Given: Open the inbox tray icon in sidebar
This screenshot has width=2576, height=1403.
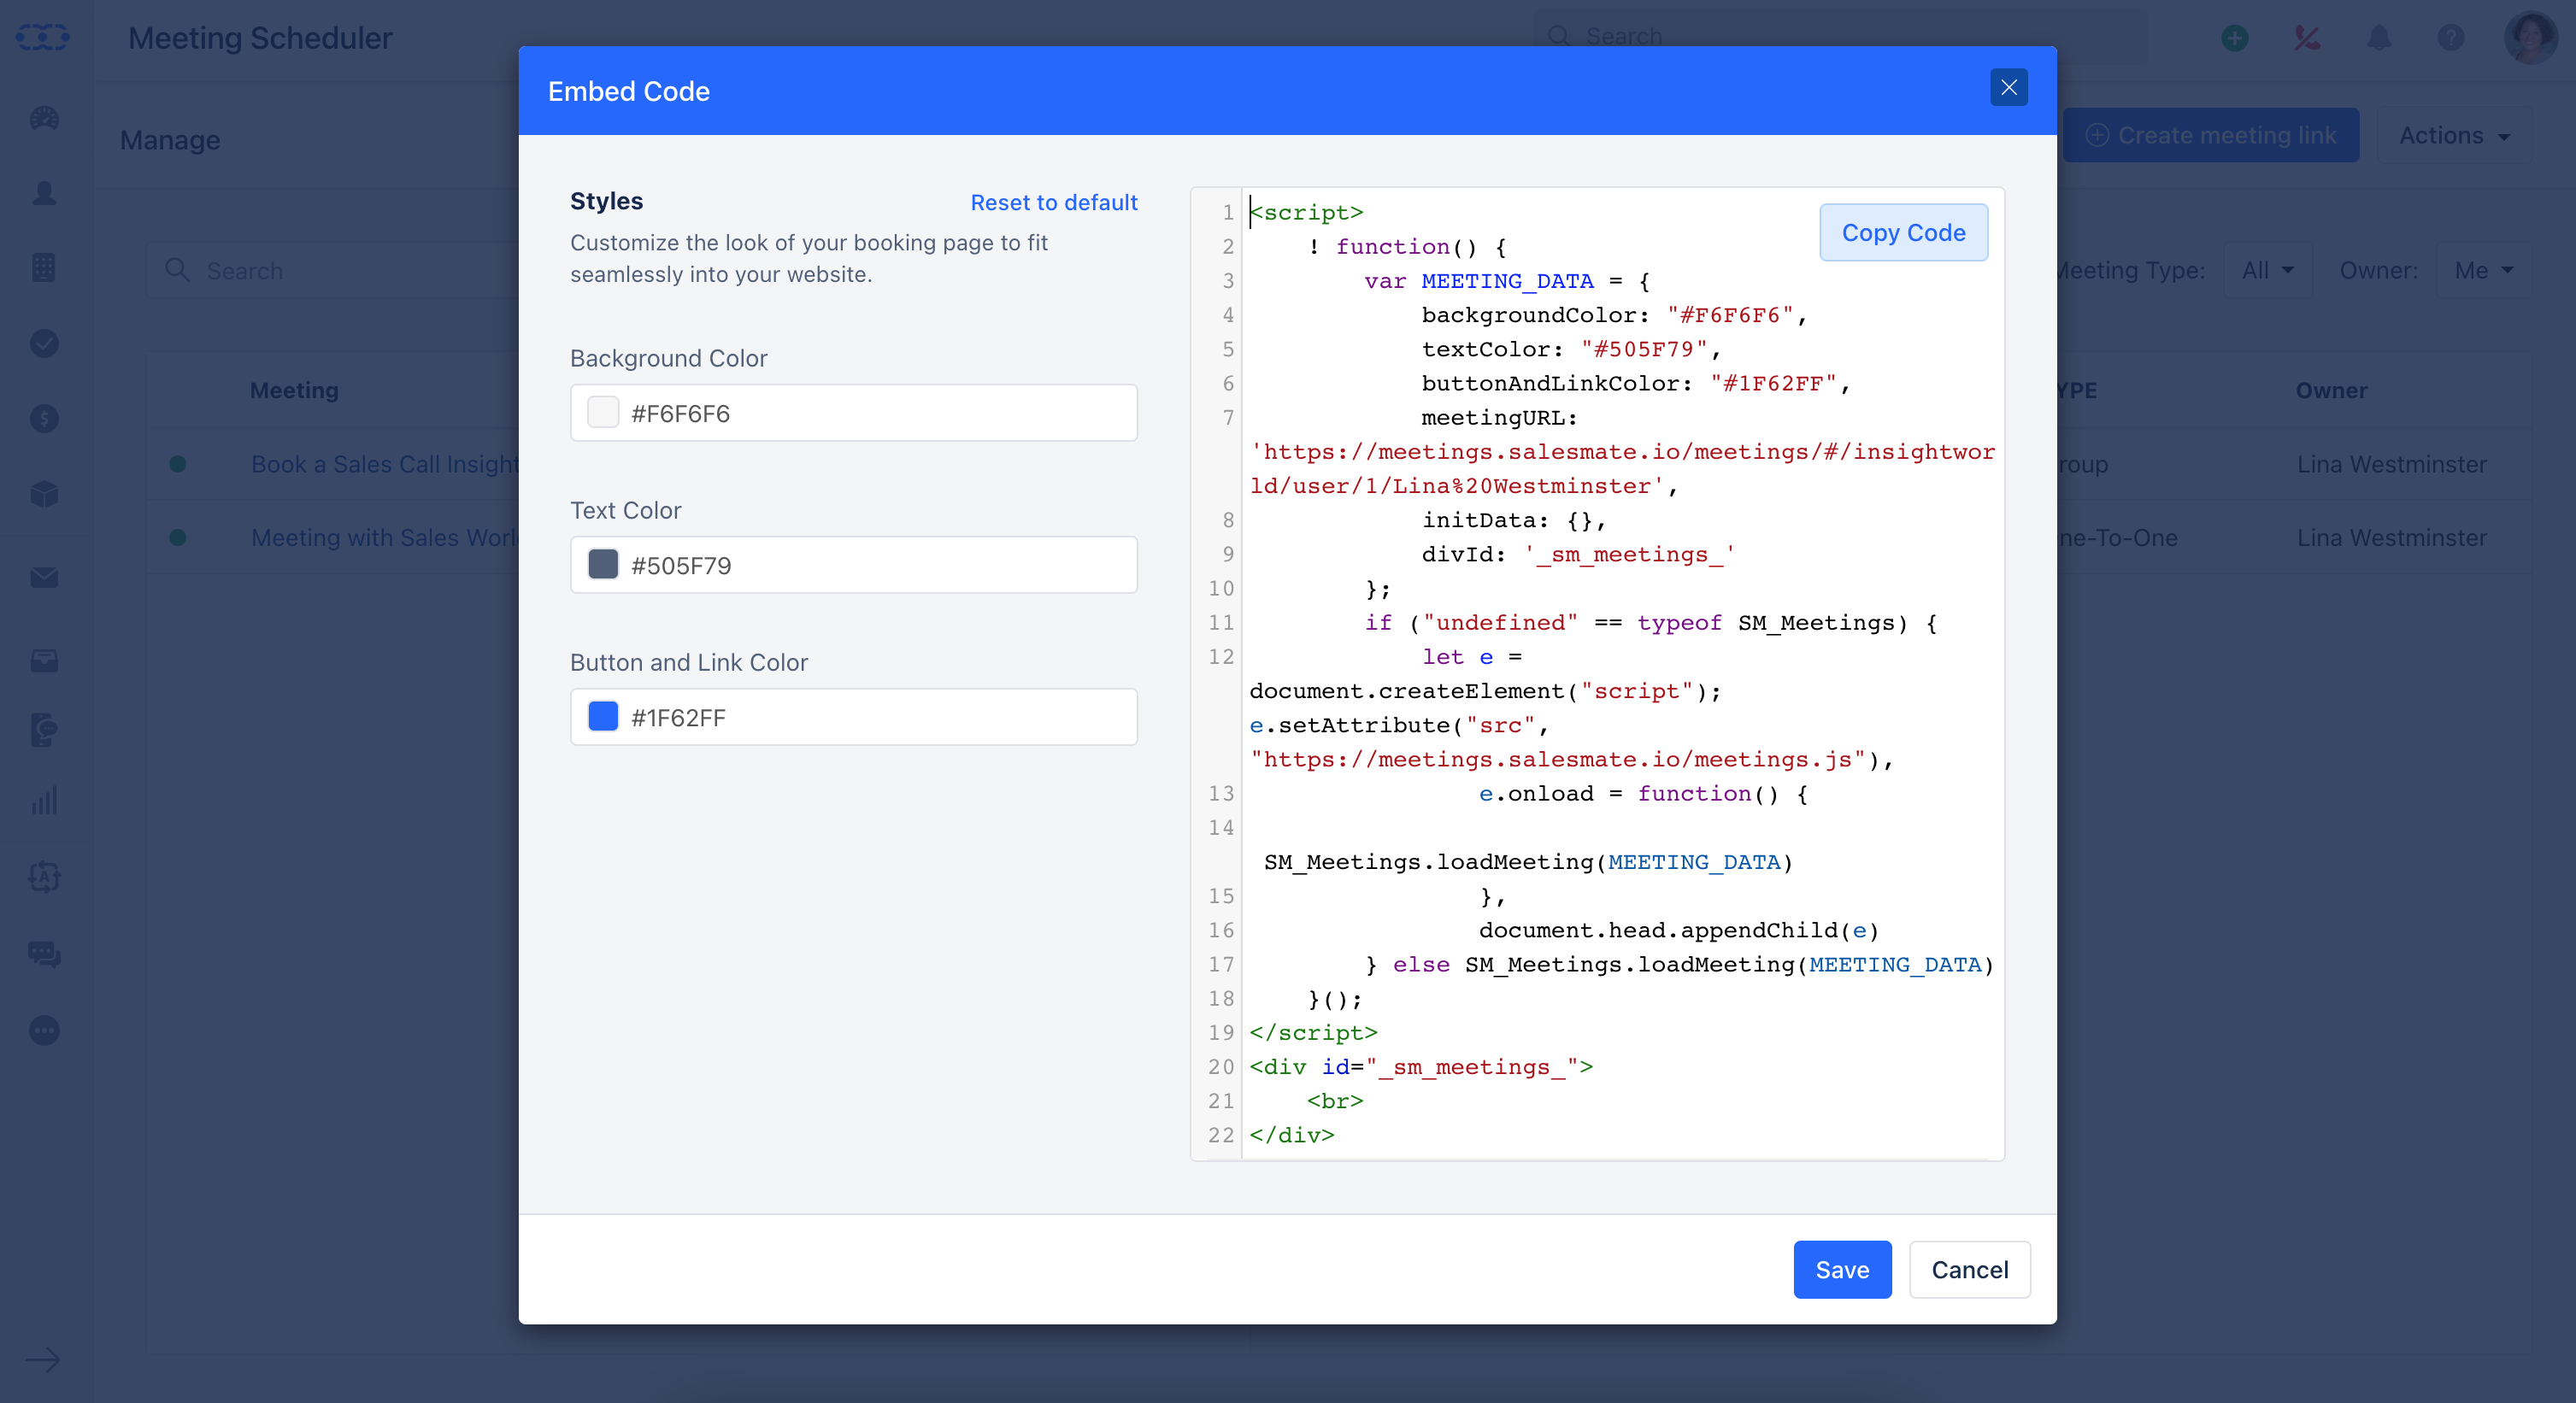Looking at the screenshot, I should [x=44, y=661].
